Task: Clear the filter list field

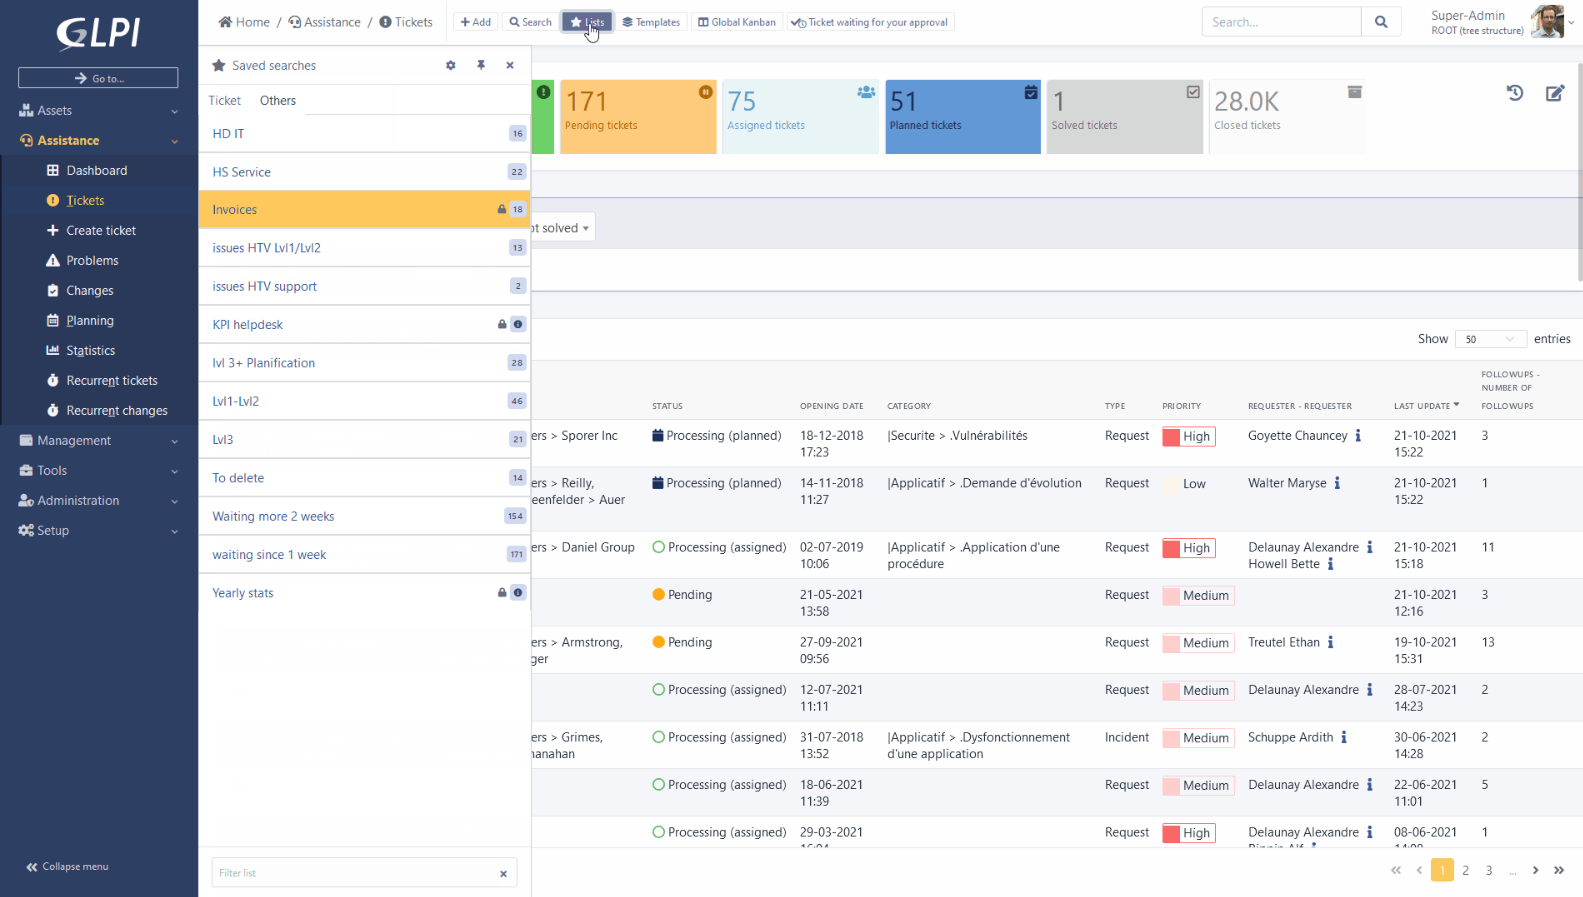Action: point(503,873)
